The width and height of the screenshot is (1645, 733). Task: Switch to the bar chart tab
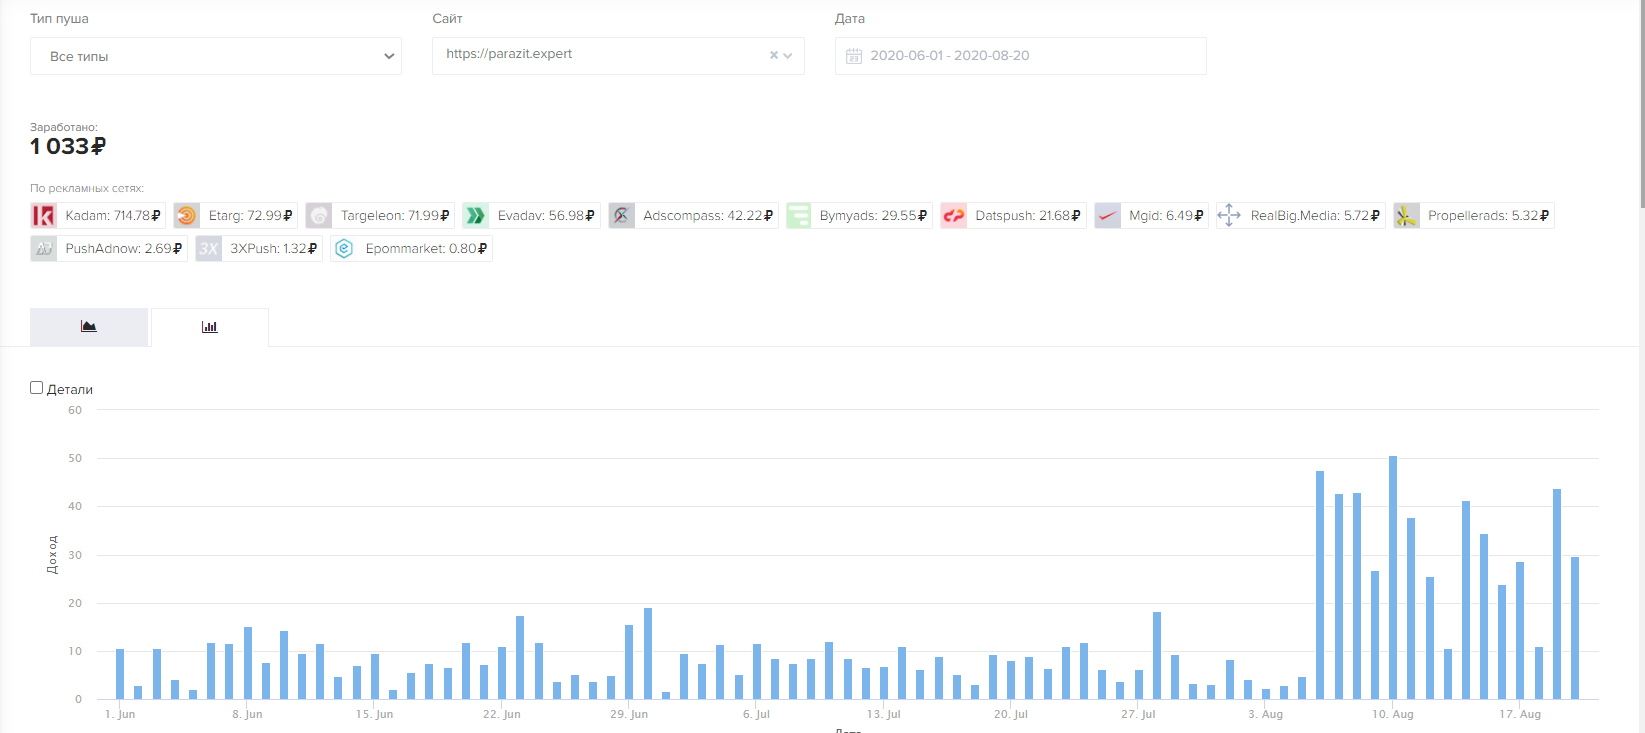pos(209,327)
